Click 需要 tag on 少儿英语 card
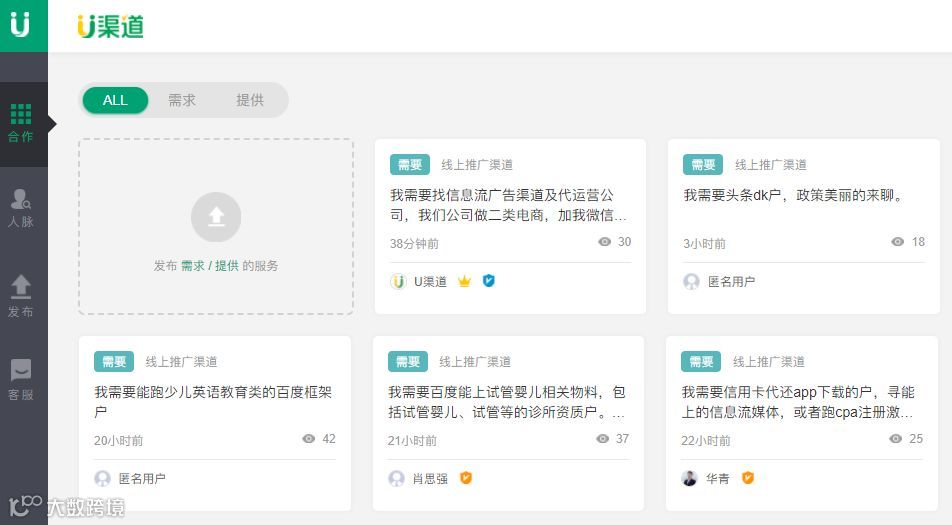Image resolution: width=952 pixels, height=525 pixels. pos(114,362)
